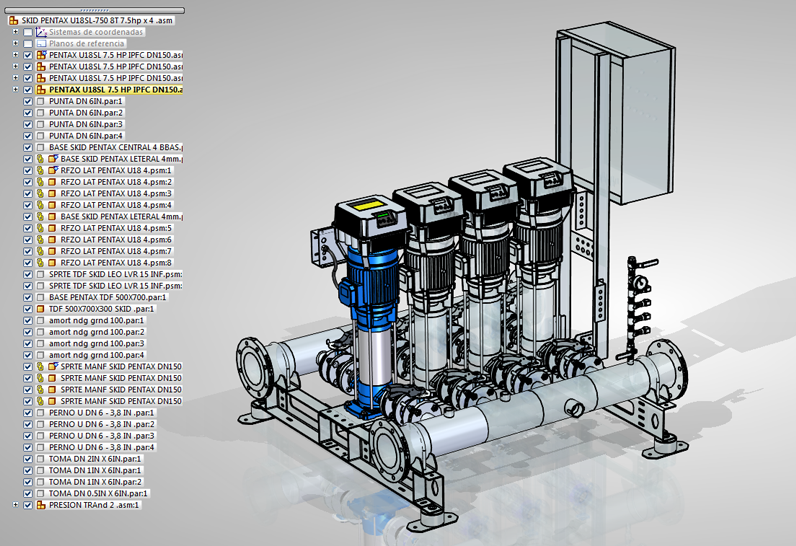Select the SKID PENTAX U18SL-750 8T root name
The height and width of the screenshot is (546, 796).
[97, 21]
